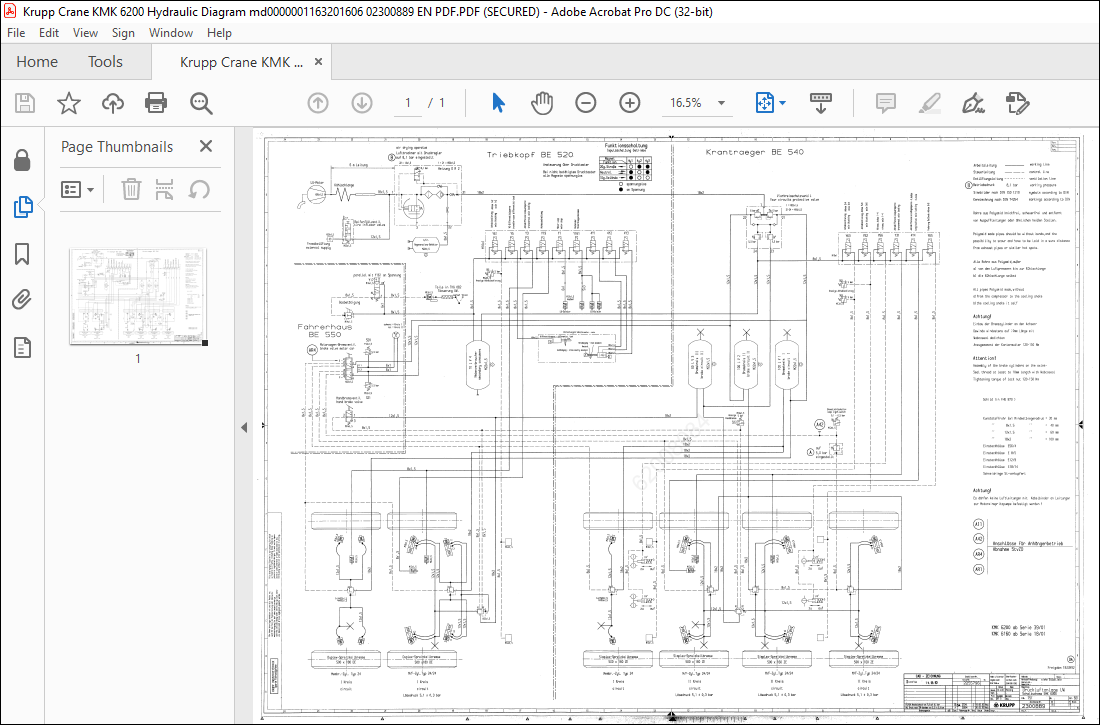Close the Page Thumbnails panel

[x=206, y=146]
